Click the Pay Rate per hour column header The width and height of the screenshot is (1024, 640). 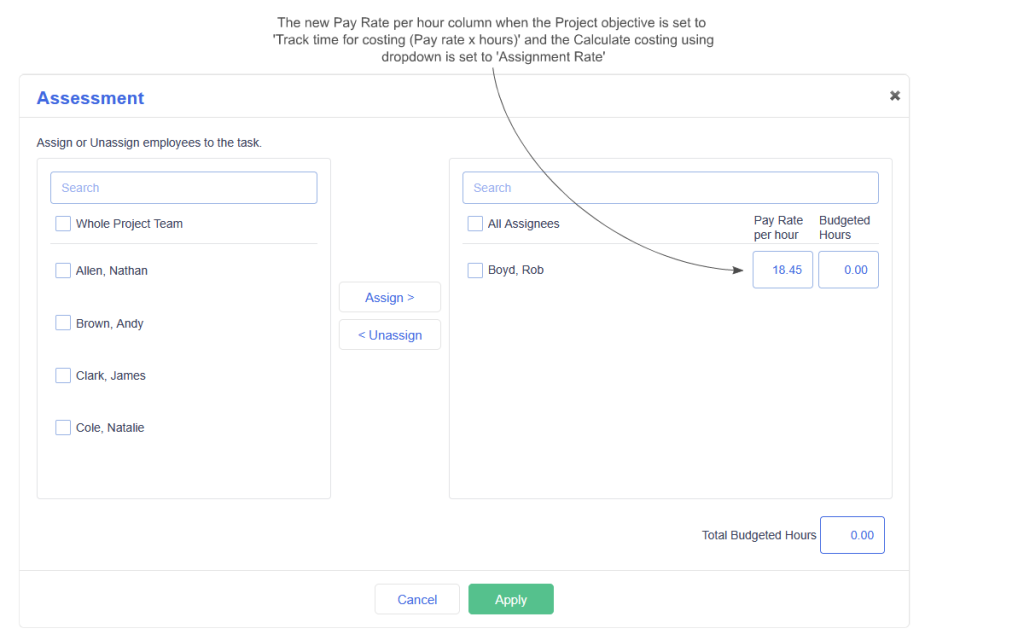point(778,227)
